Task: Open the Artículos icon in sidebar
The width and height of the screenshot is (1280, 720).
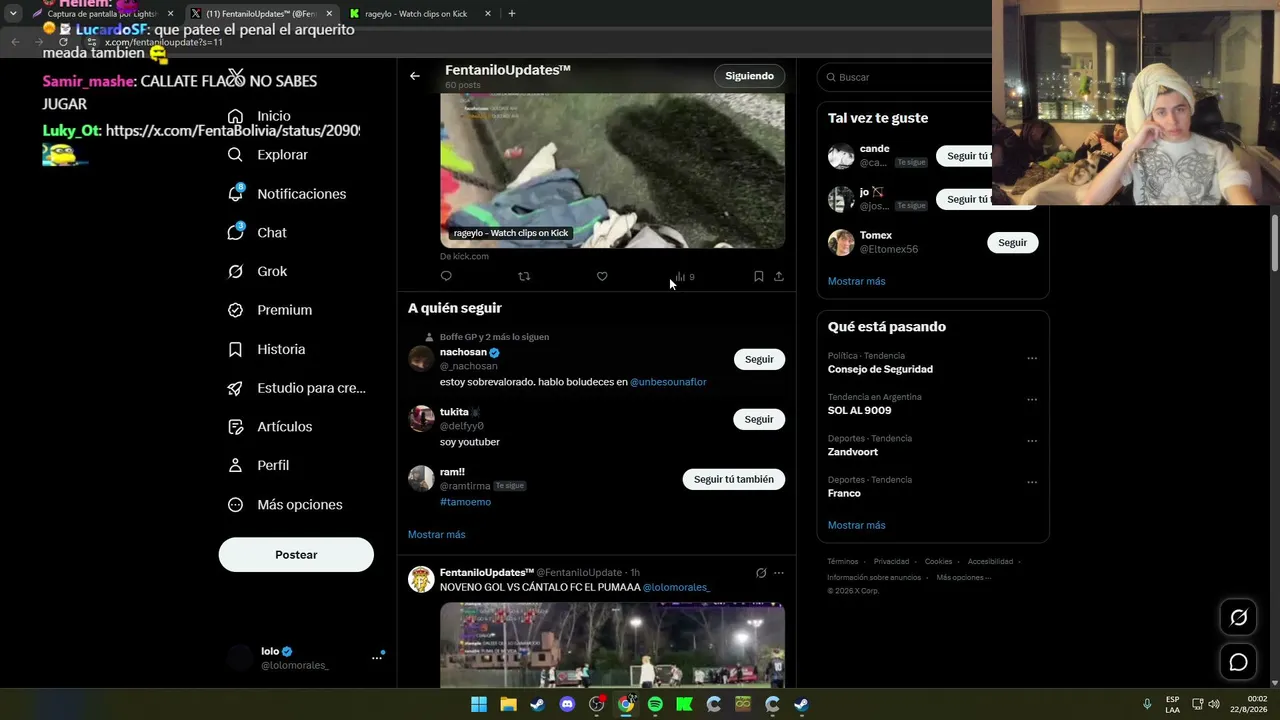Action: pyautogui.click(x=235, y=427)
